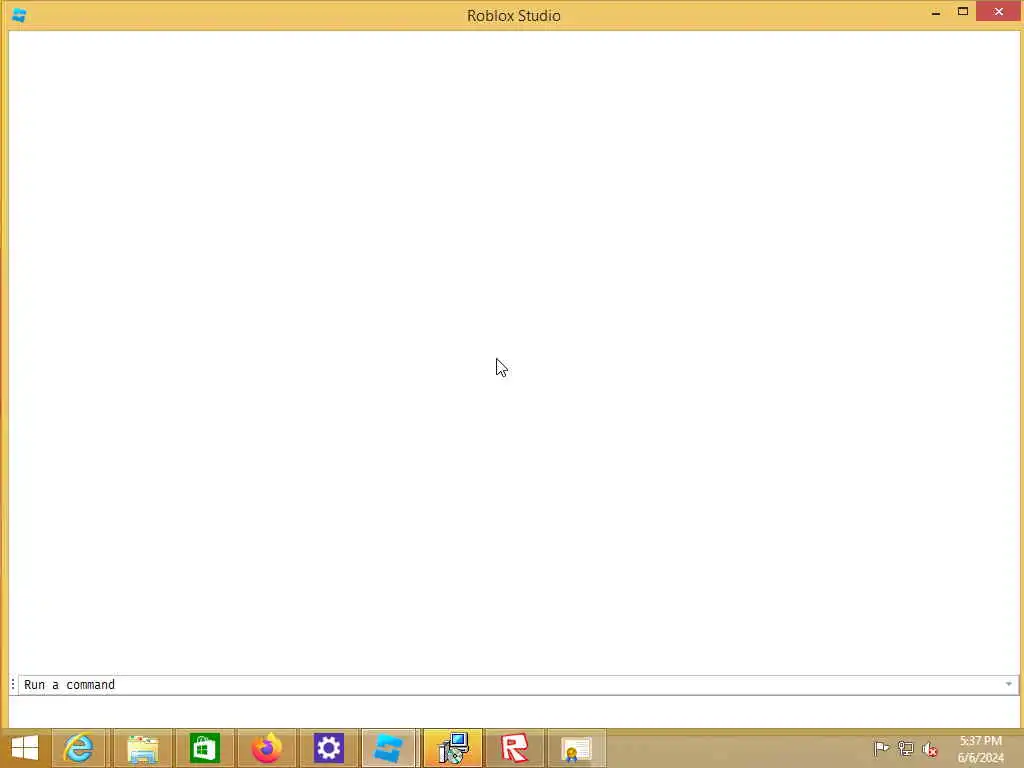Viewport: 1024px width, 768px height.
Task: Maximize the Roblox Studio window
Action: click(963, 12)
